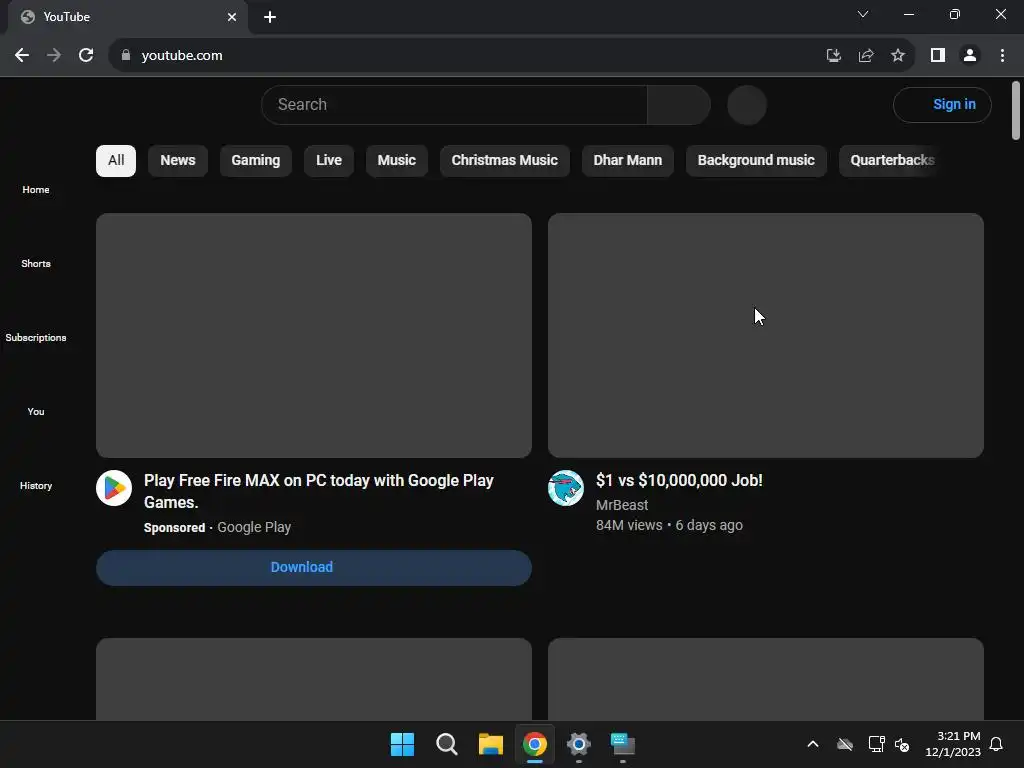This screenshot has width=1024, height=768.
Task: Open the taskbar clock and date
Action: pyautogui.click(x=953, y=744)
